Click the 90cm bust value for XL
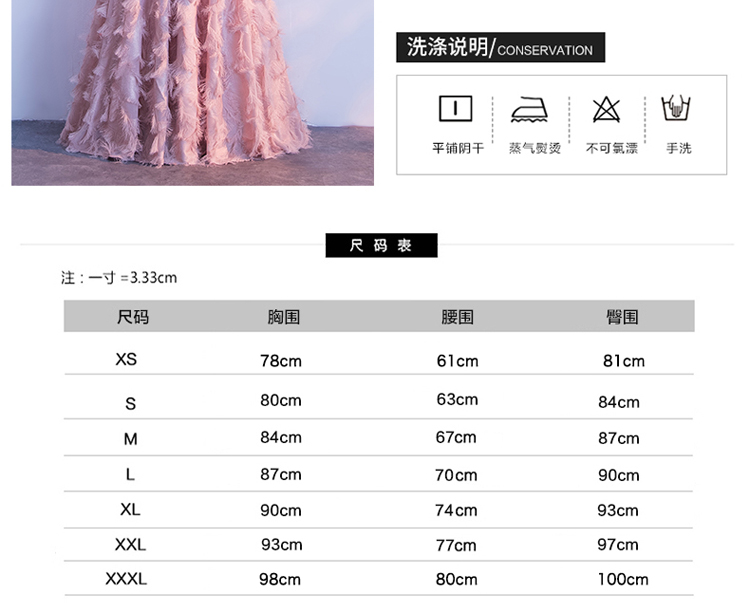This screenshot has height=616, width=750. (281, 510)
